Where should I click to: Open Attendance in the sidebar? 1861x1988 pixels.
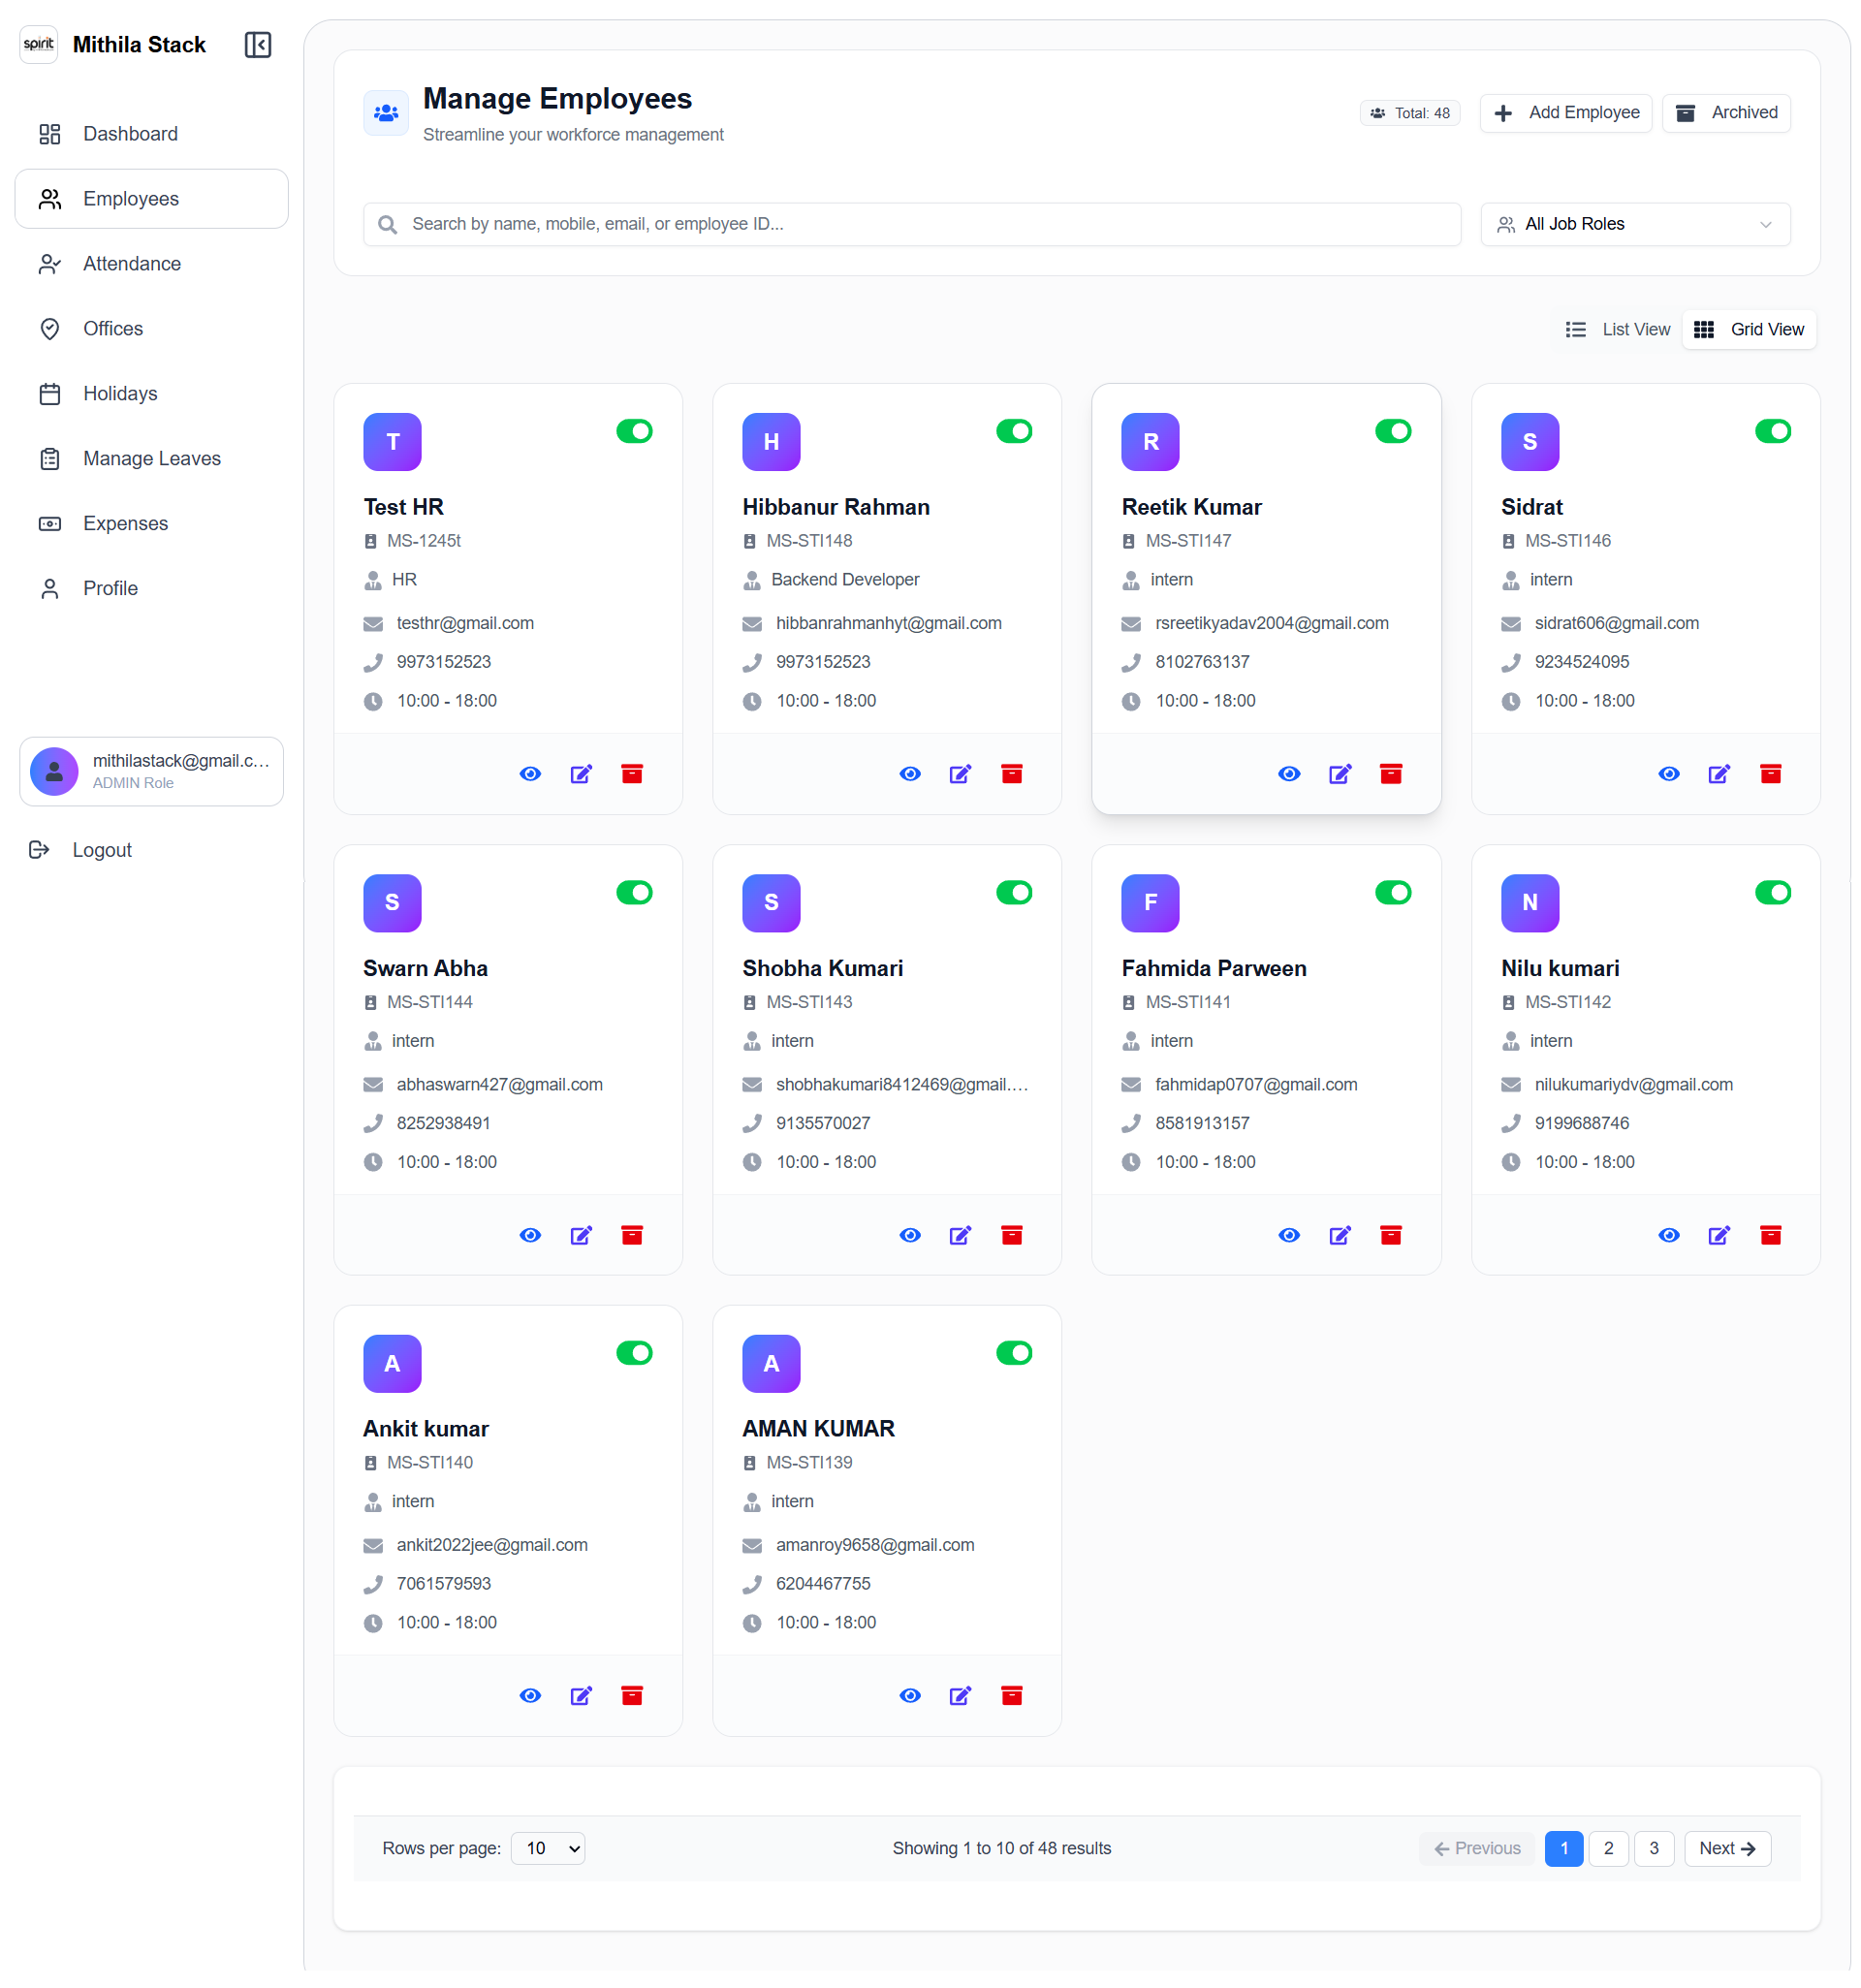pyautogui.click(x=132, y=264)
